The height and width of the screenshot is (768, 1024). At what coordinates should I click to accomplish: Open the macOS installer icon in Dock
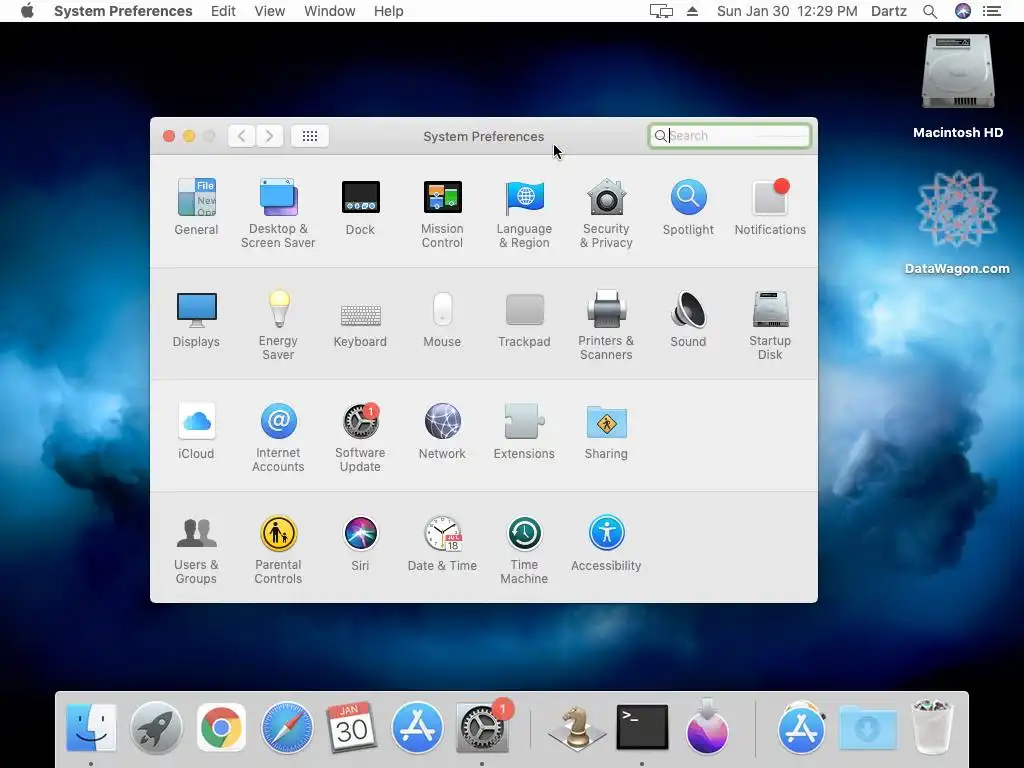707,726
